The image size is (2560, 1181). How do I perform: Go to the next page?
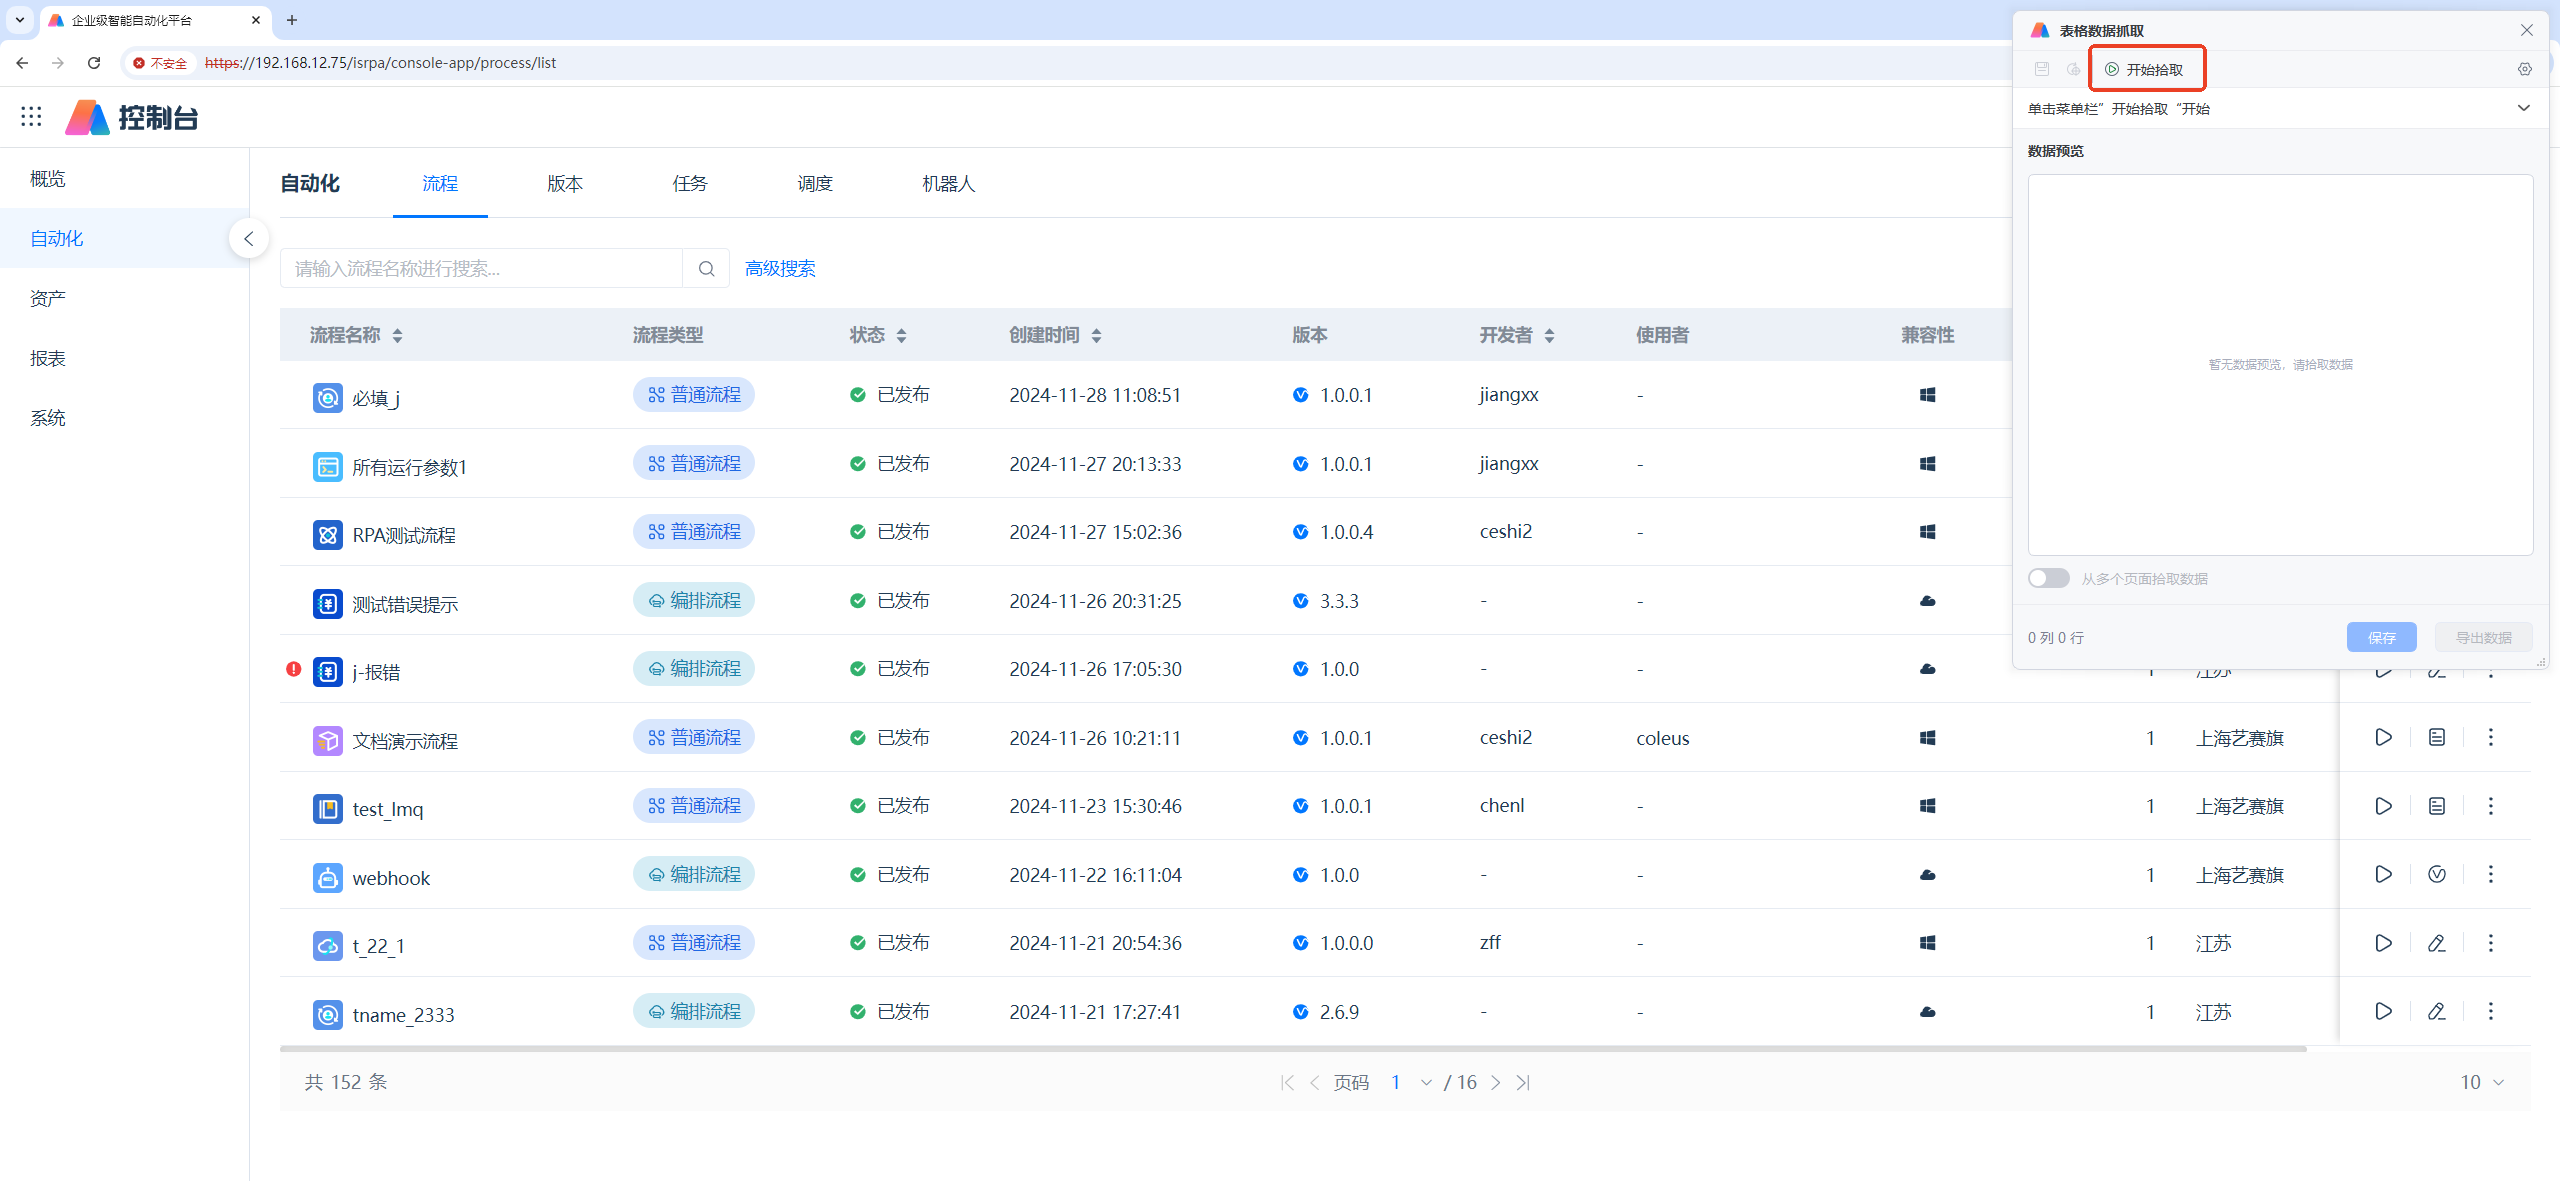coord(1496,1083)
